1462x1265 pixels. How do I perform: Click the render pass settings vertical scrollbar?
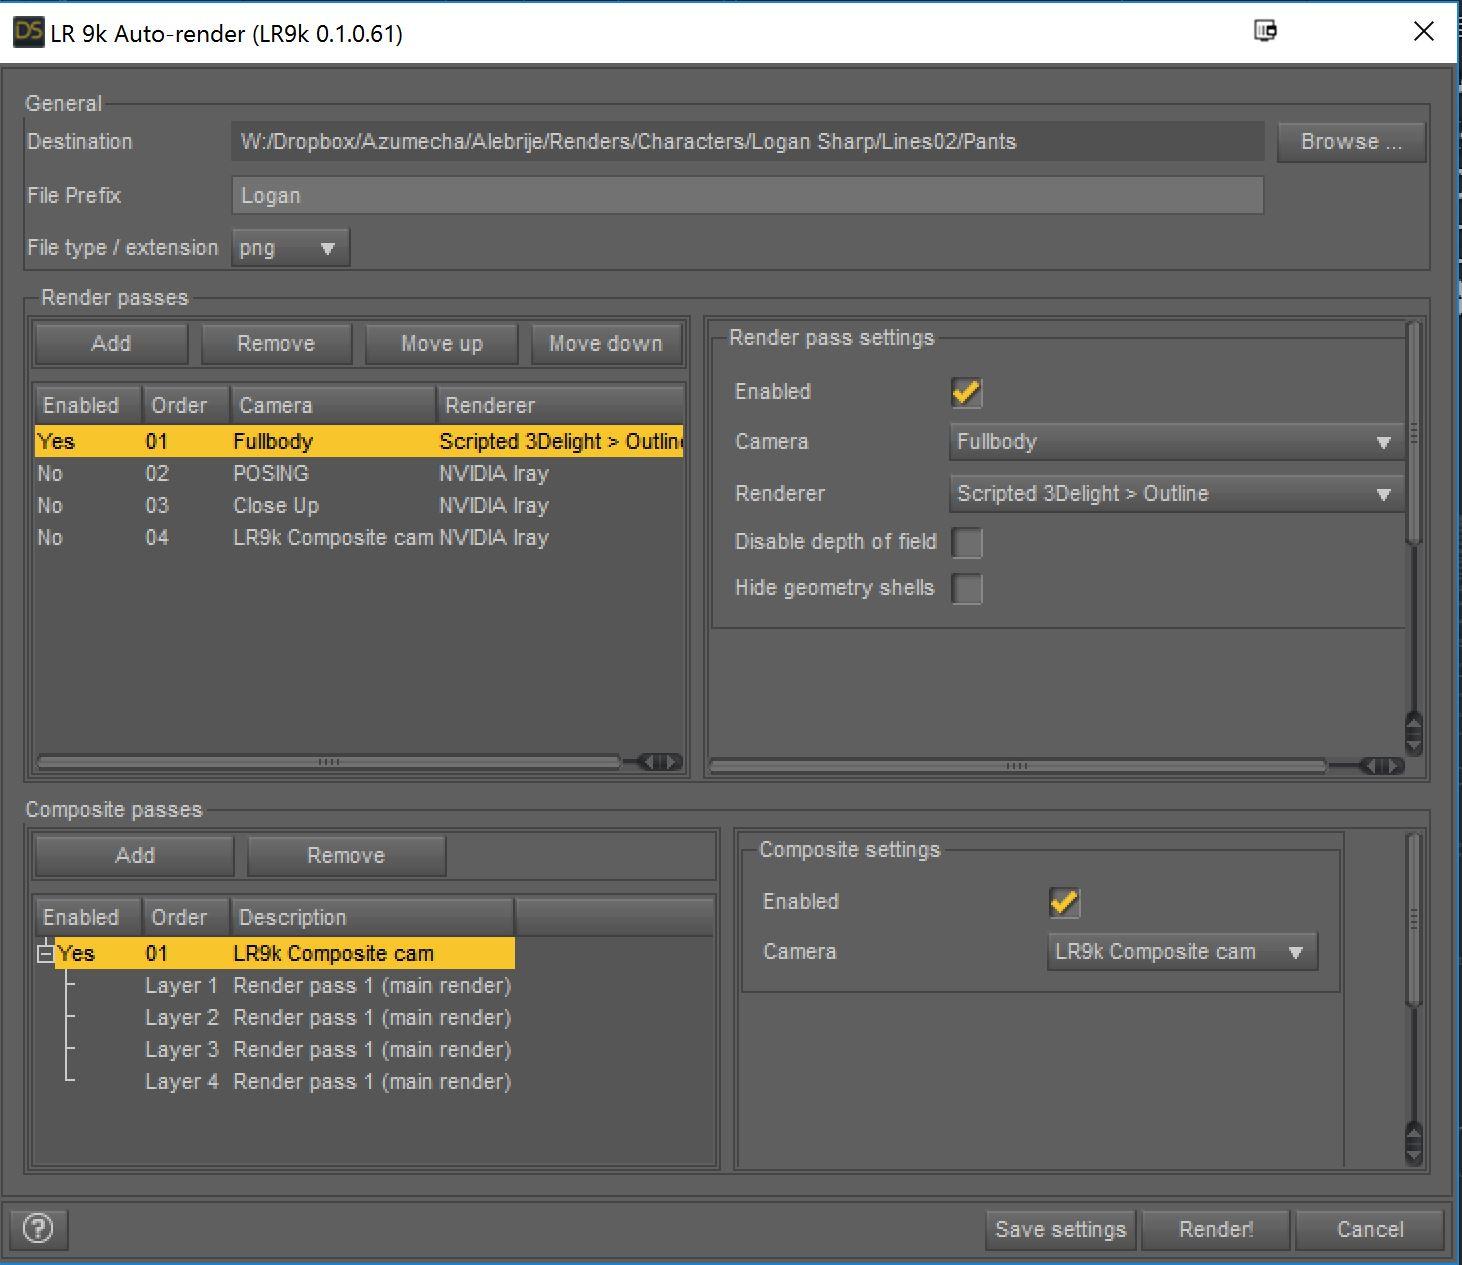tap(1414, 432)
